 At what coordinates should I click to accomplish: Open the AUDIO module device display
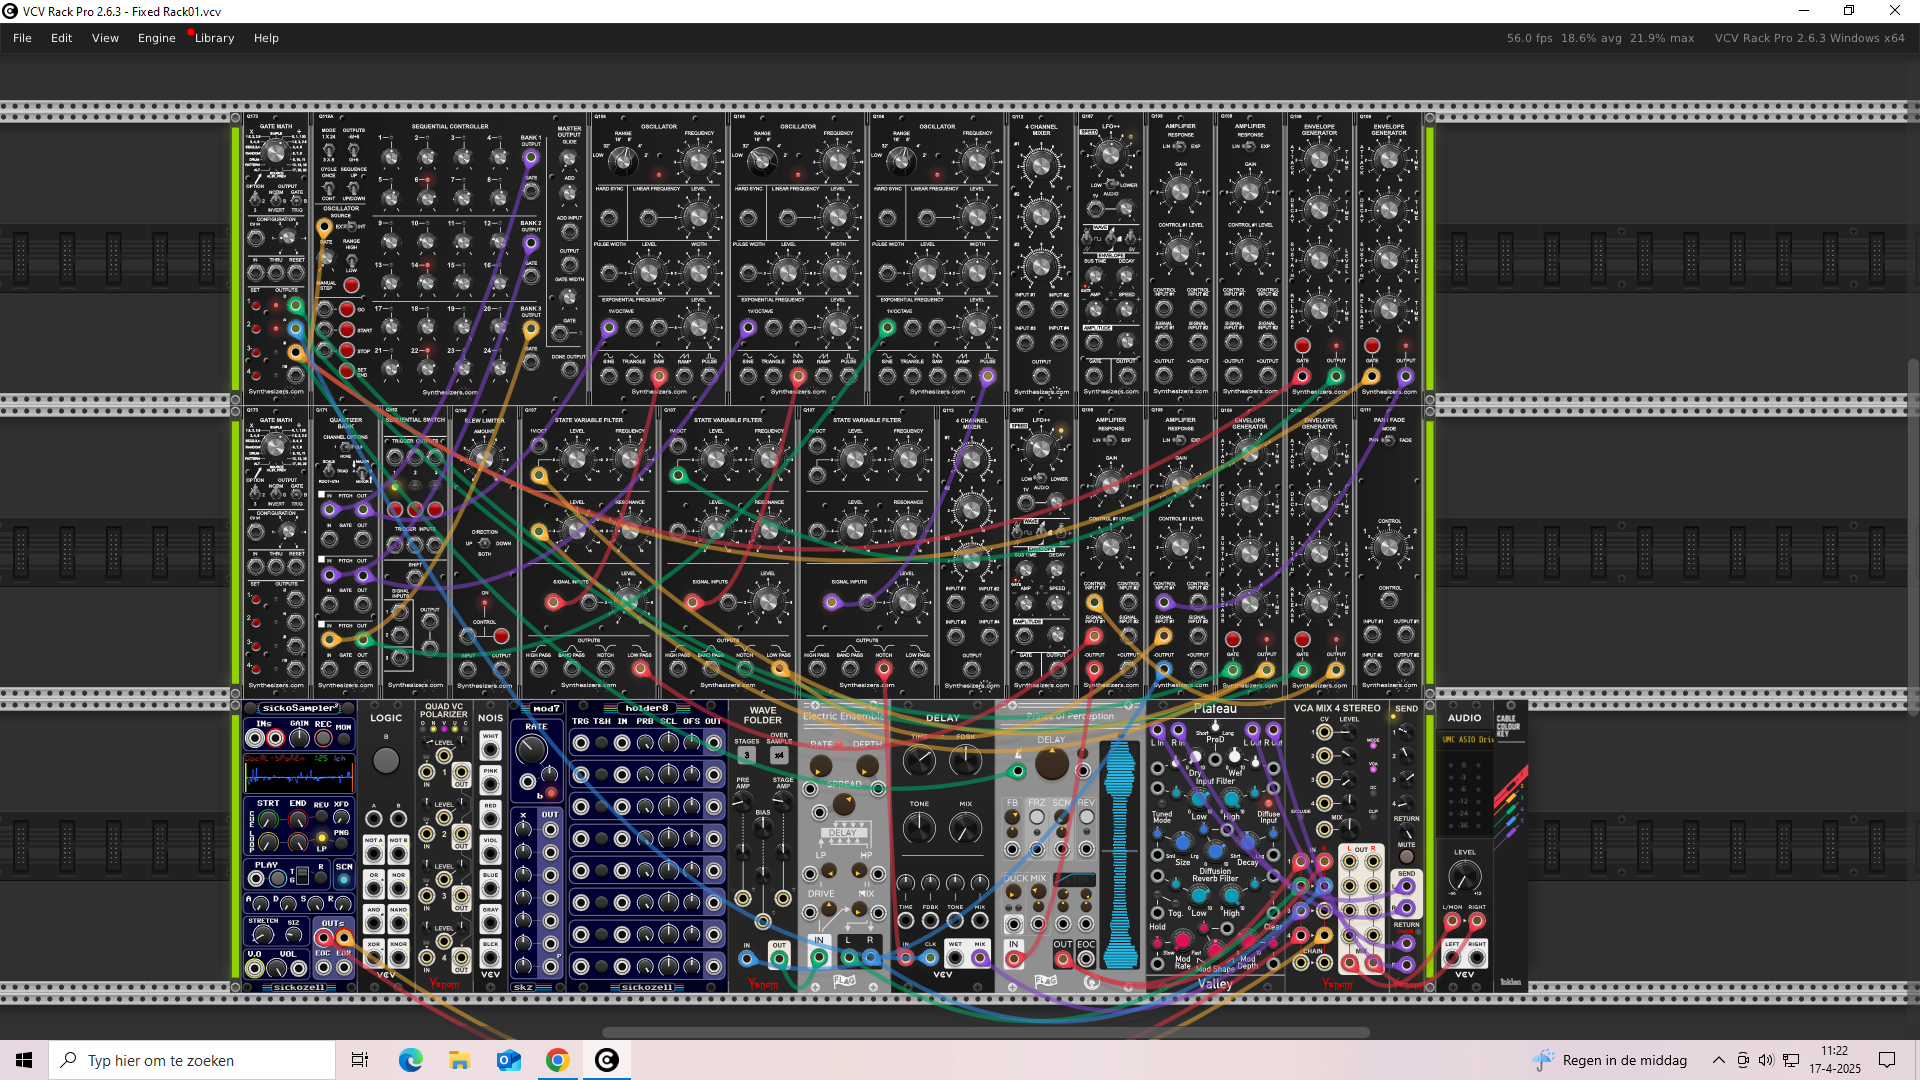(1465, 740)
